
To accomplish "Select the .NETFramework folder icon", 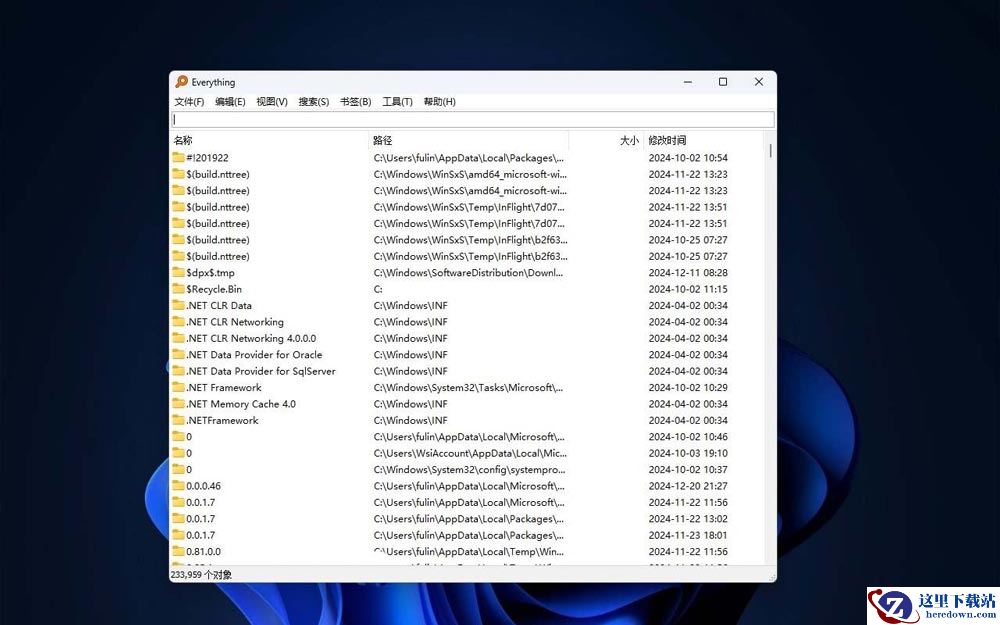I will pyautogui.click(x=179, y=420).
